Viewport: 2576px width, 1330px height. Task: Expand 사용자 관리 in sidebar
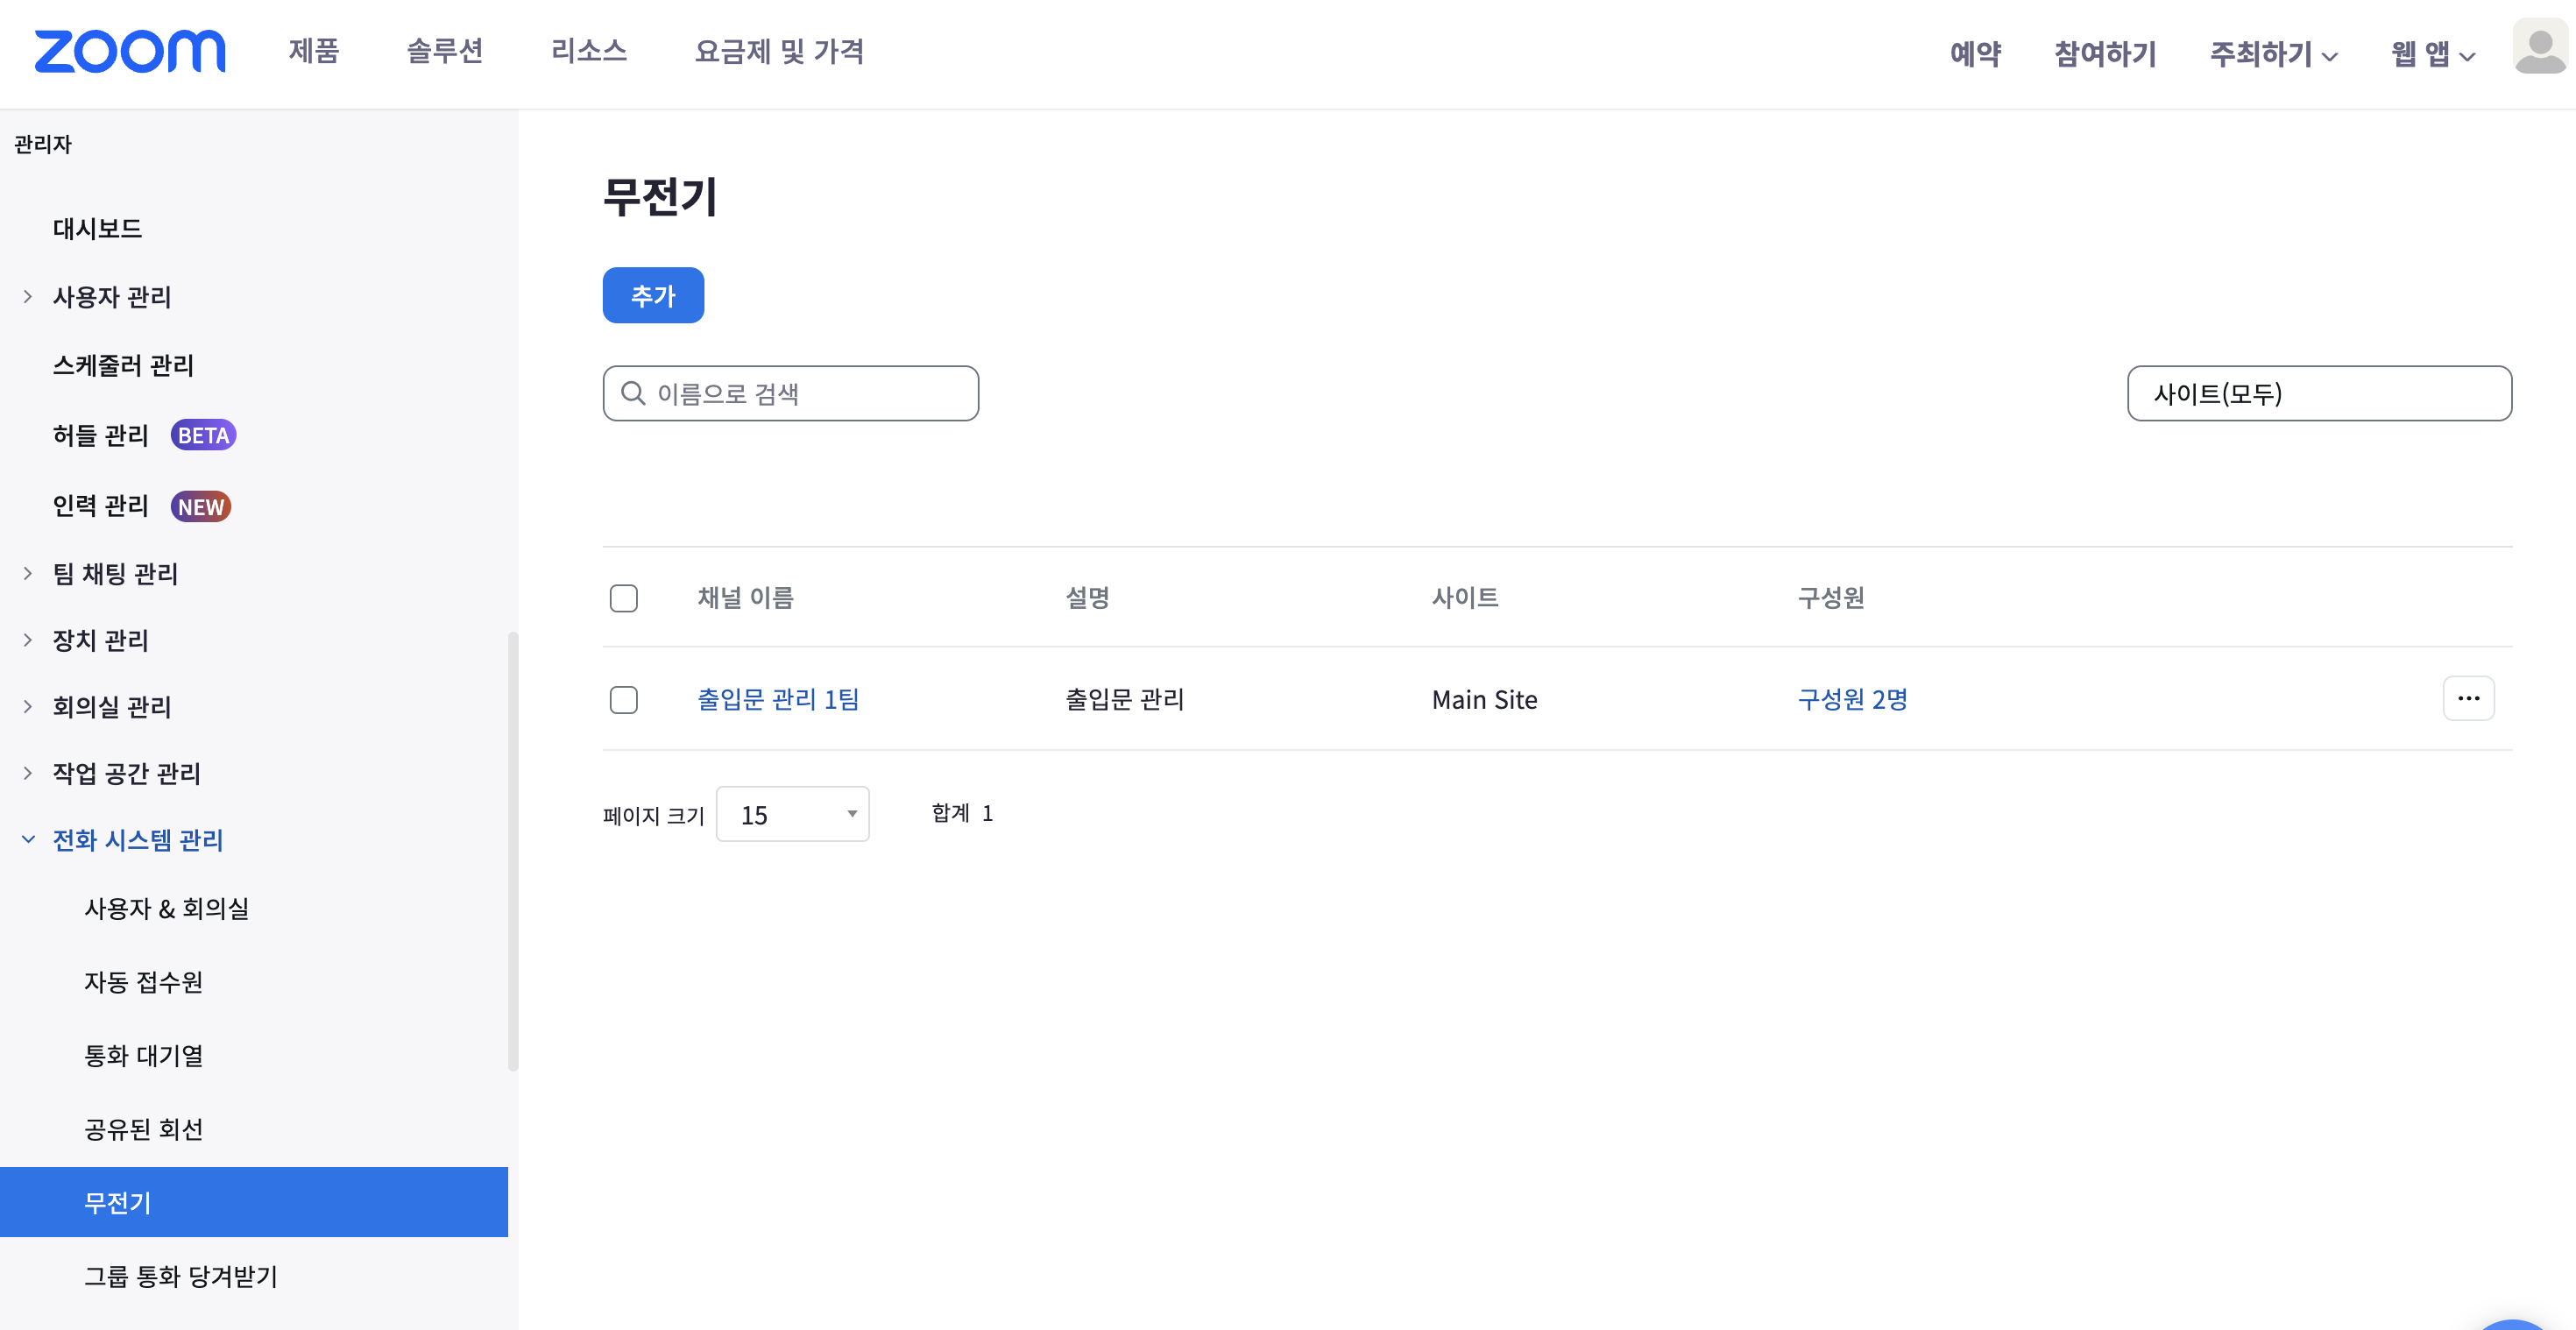pyautogui.click(x=28, y=297)
